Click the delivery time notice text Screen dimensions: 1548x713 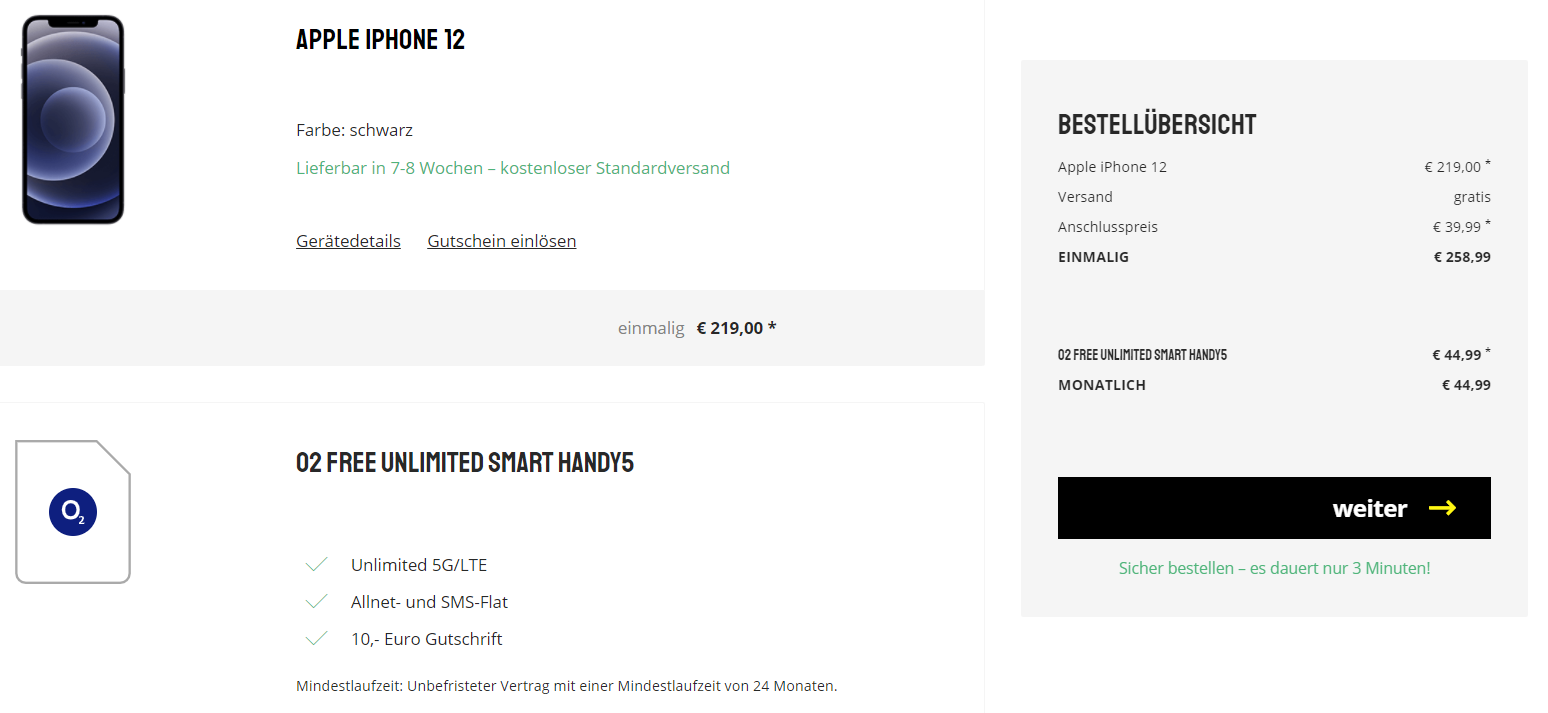point(512,168)
